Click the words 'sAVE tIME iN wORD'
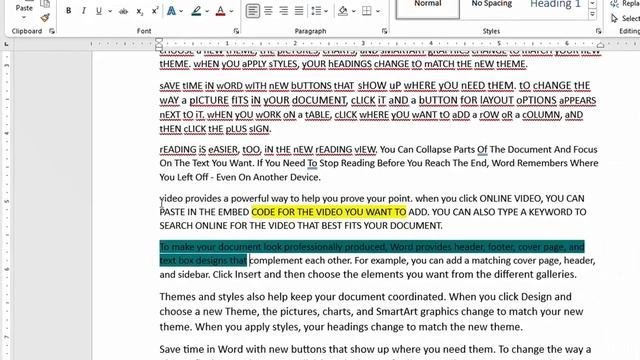 coord(200,86)
